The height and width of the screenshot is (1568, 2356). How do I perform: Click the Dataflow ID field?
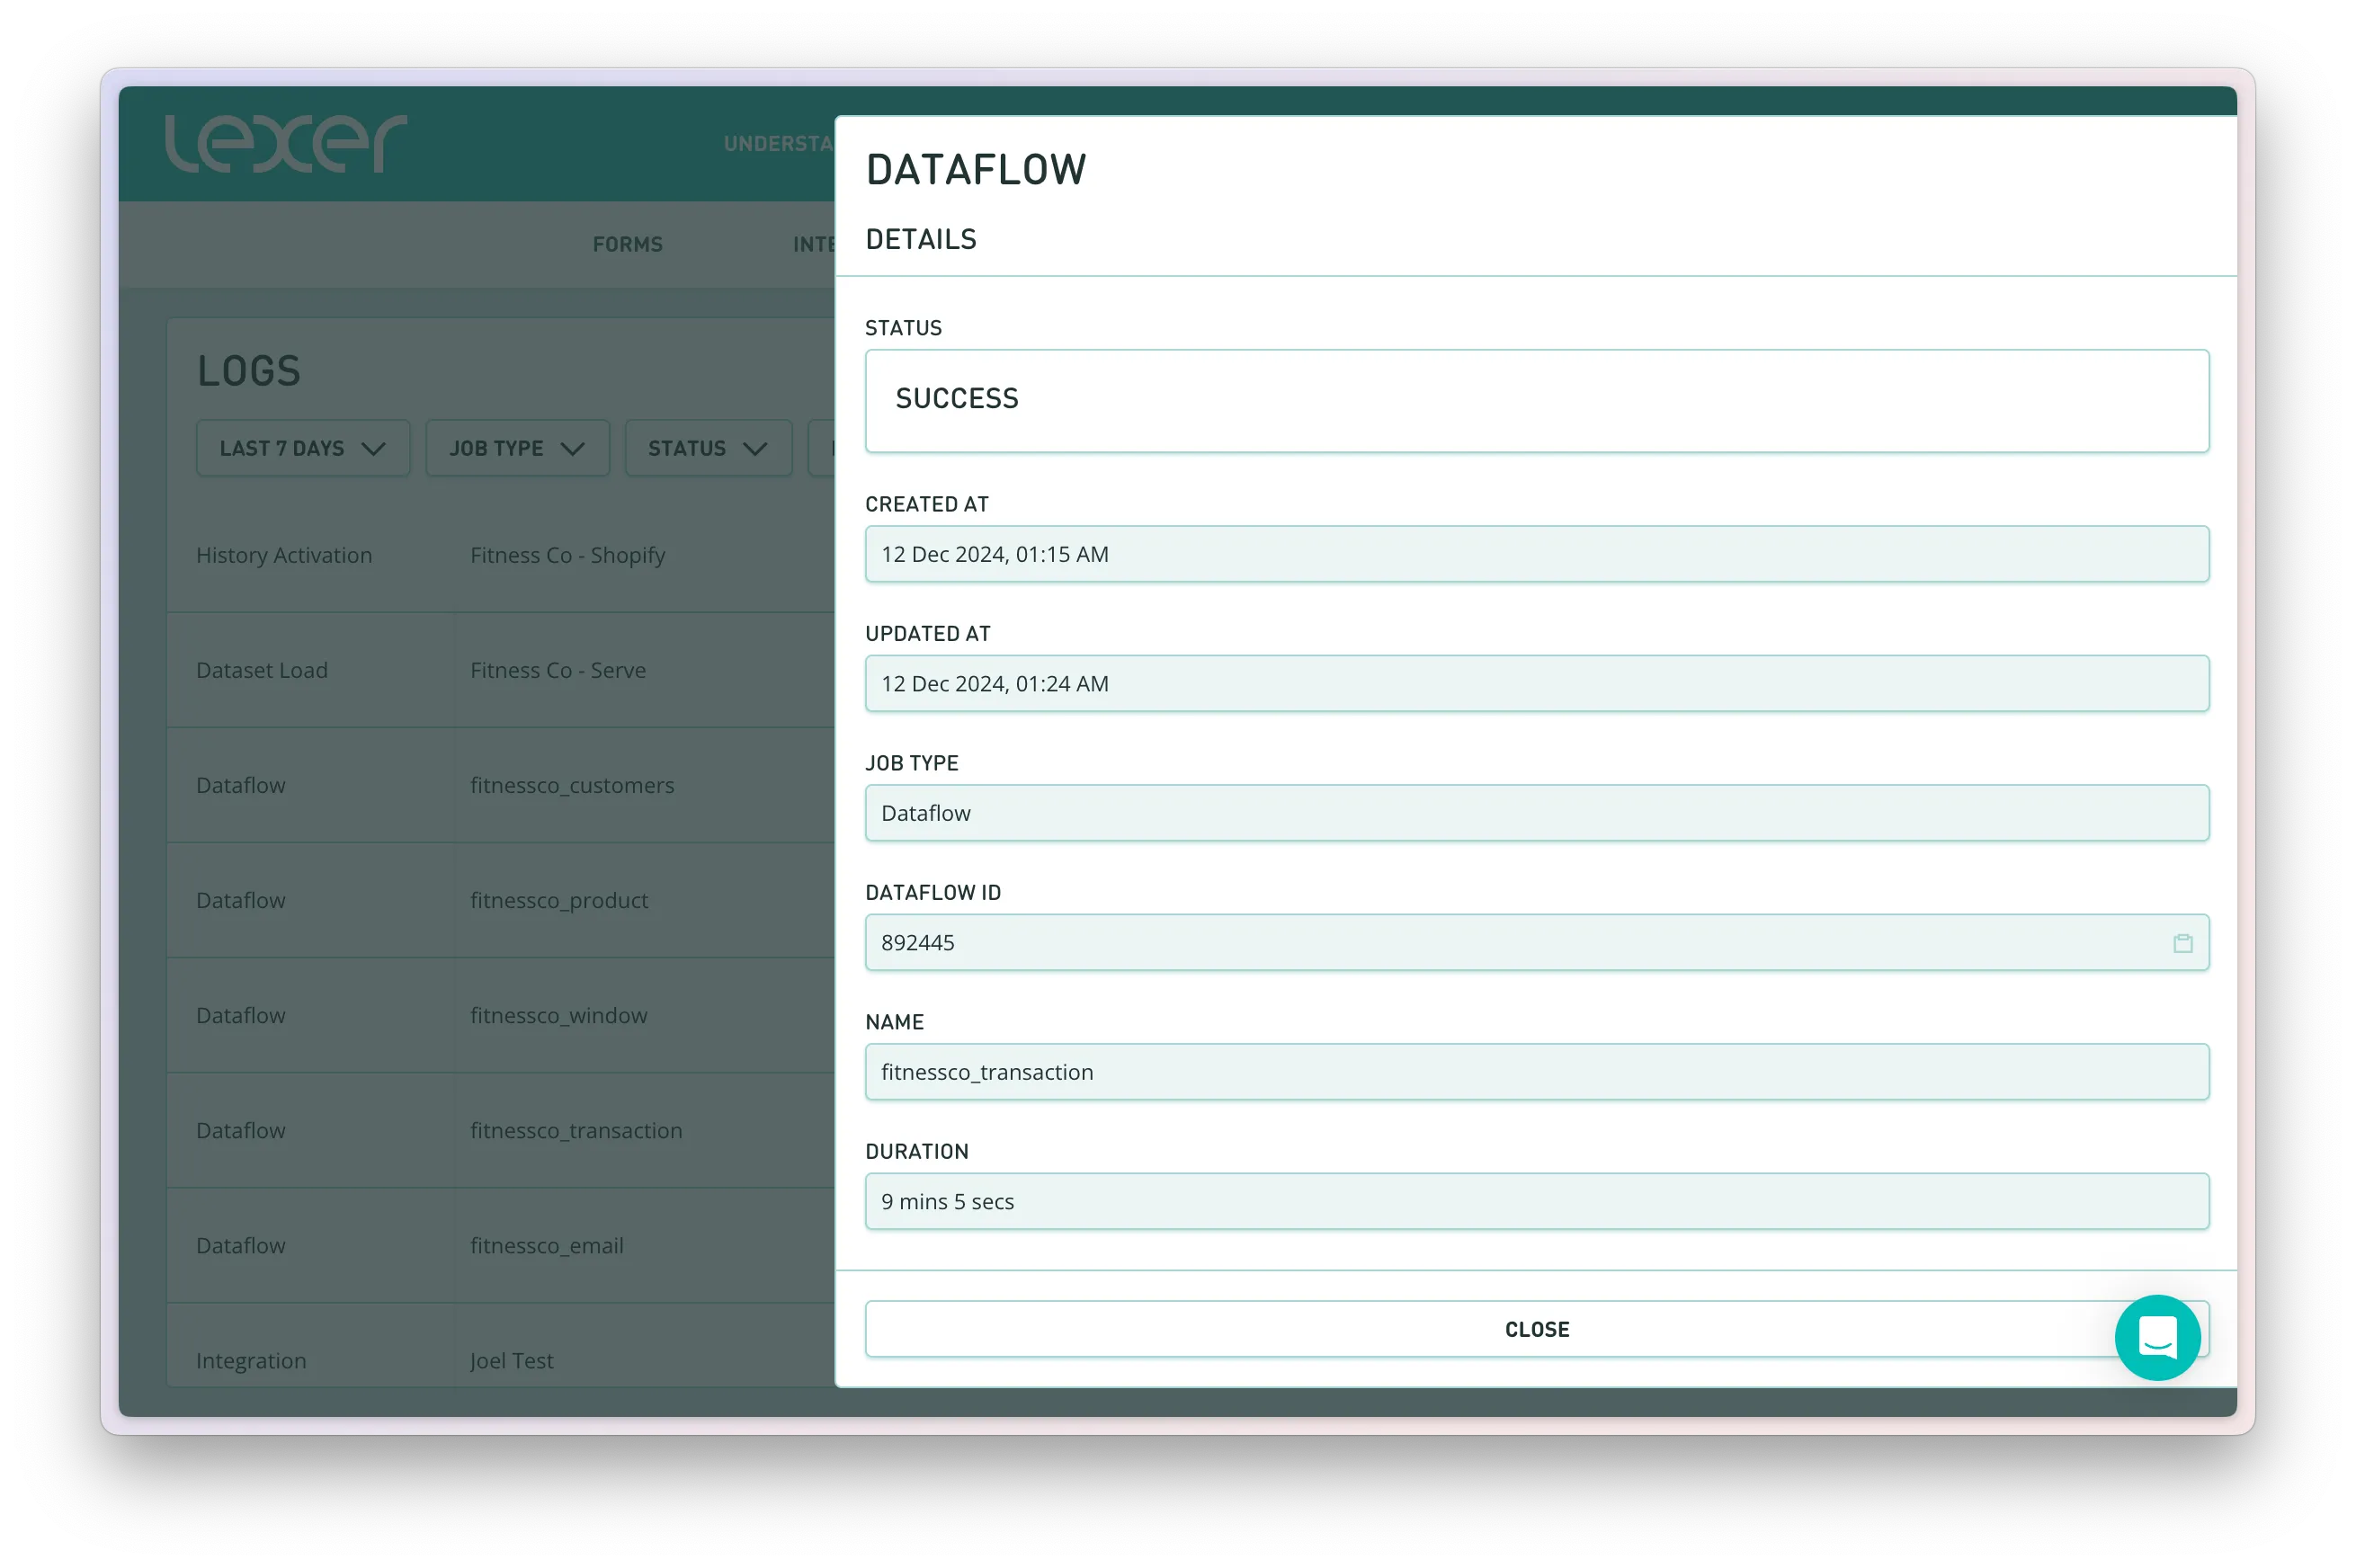[x=1500, y=943]
